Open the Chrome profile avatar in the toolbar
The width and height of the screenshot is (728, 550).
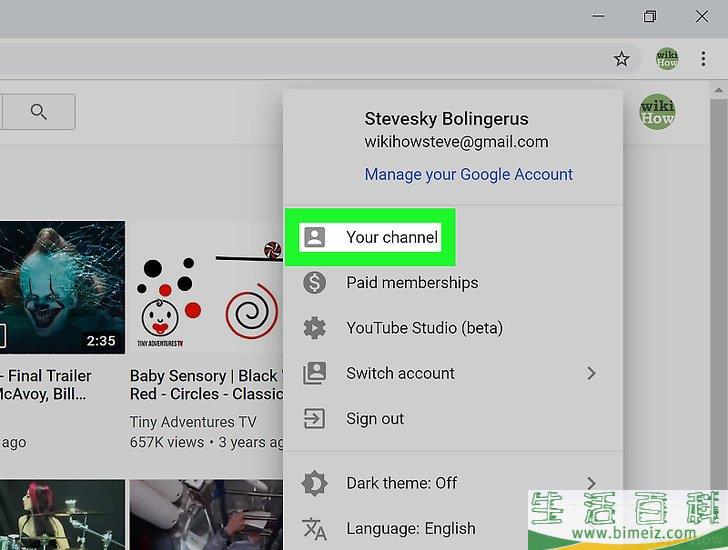tap(667, 59)
